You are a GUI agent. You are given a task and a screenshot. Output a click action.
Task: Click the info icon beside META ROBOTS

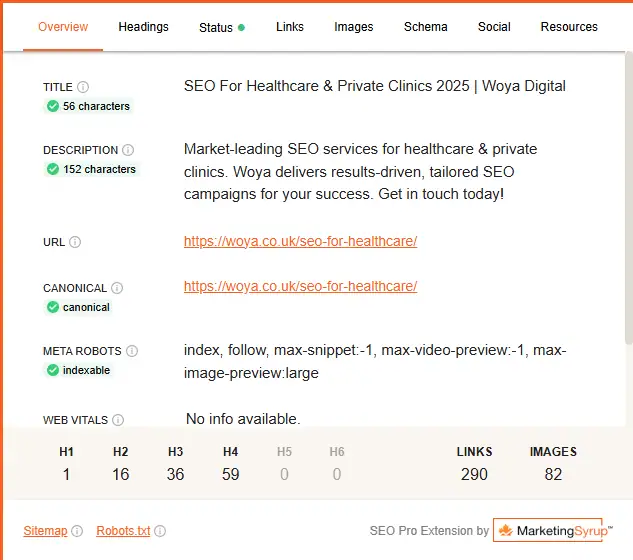click(132, 351)
